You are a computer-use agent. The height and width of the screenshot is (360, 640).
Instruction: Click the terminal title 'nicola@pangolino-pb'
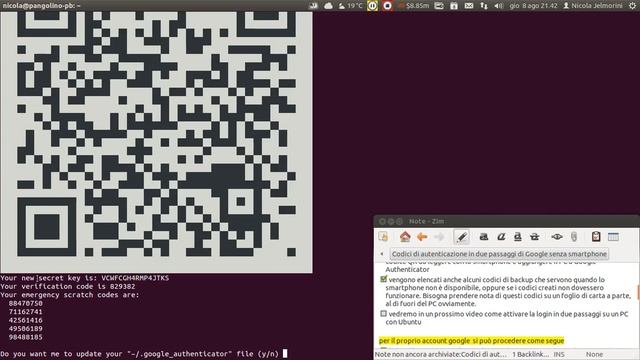tap(42, 6)
